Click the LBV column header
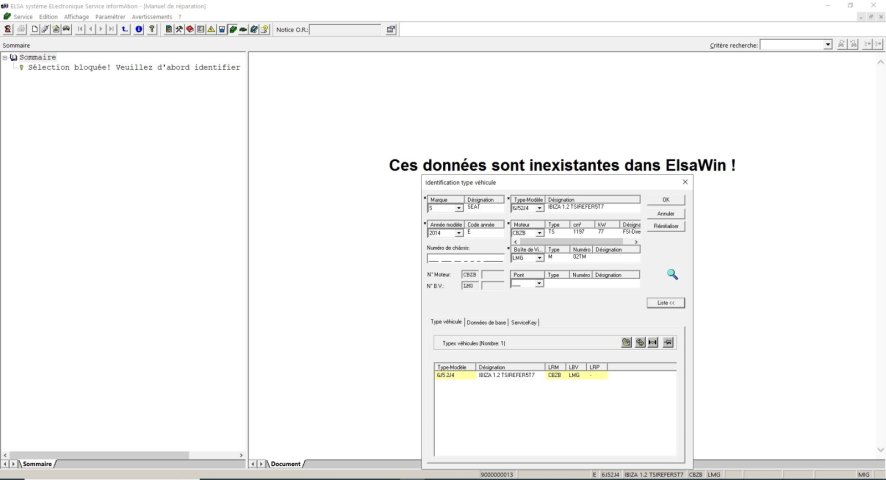Image resolution: width=886 pixels, height=480 pixels. click(x=576, y=367)
